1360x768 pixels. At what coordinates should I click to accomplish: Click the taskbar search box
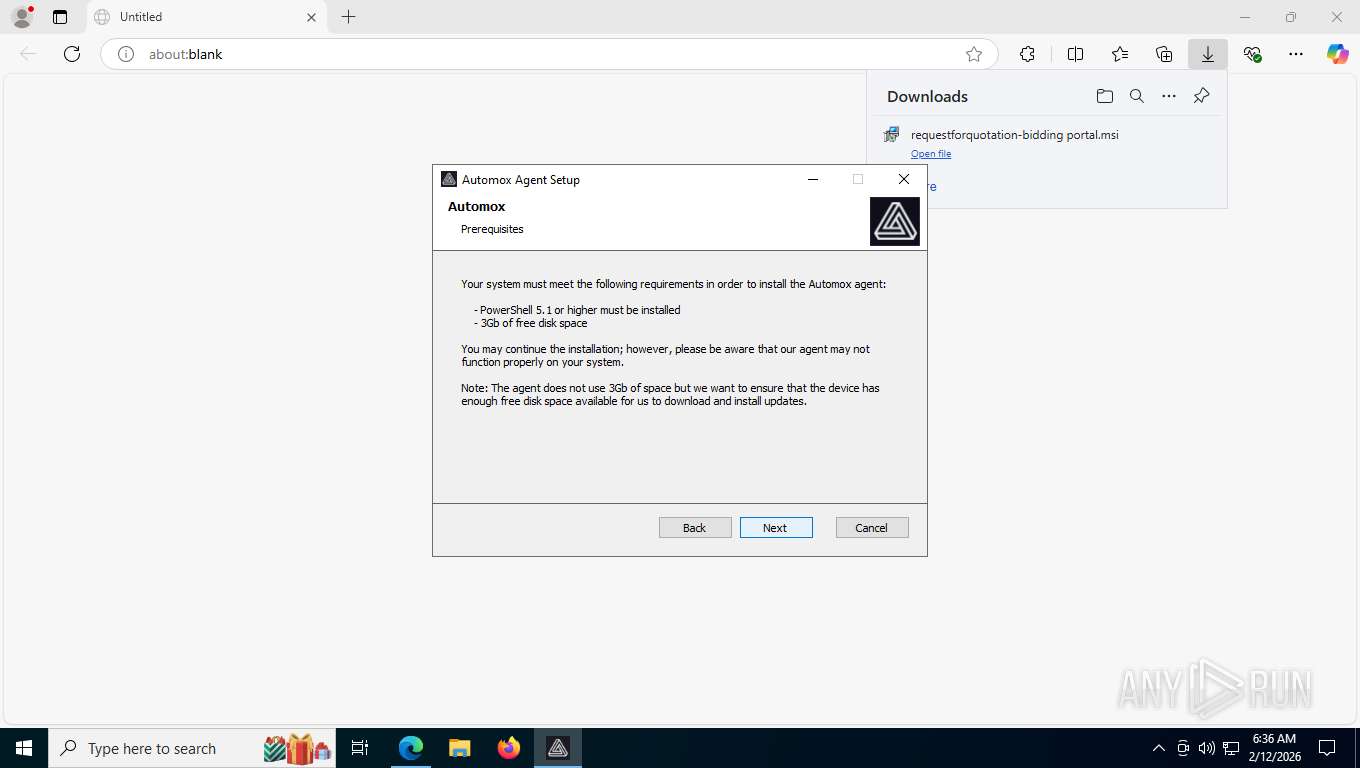pyautogui.click(x=192, y=748)
